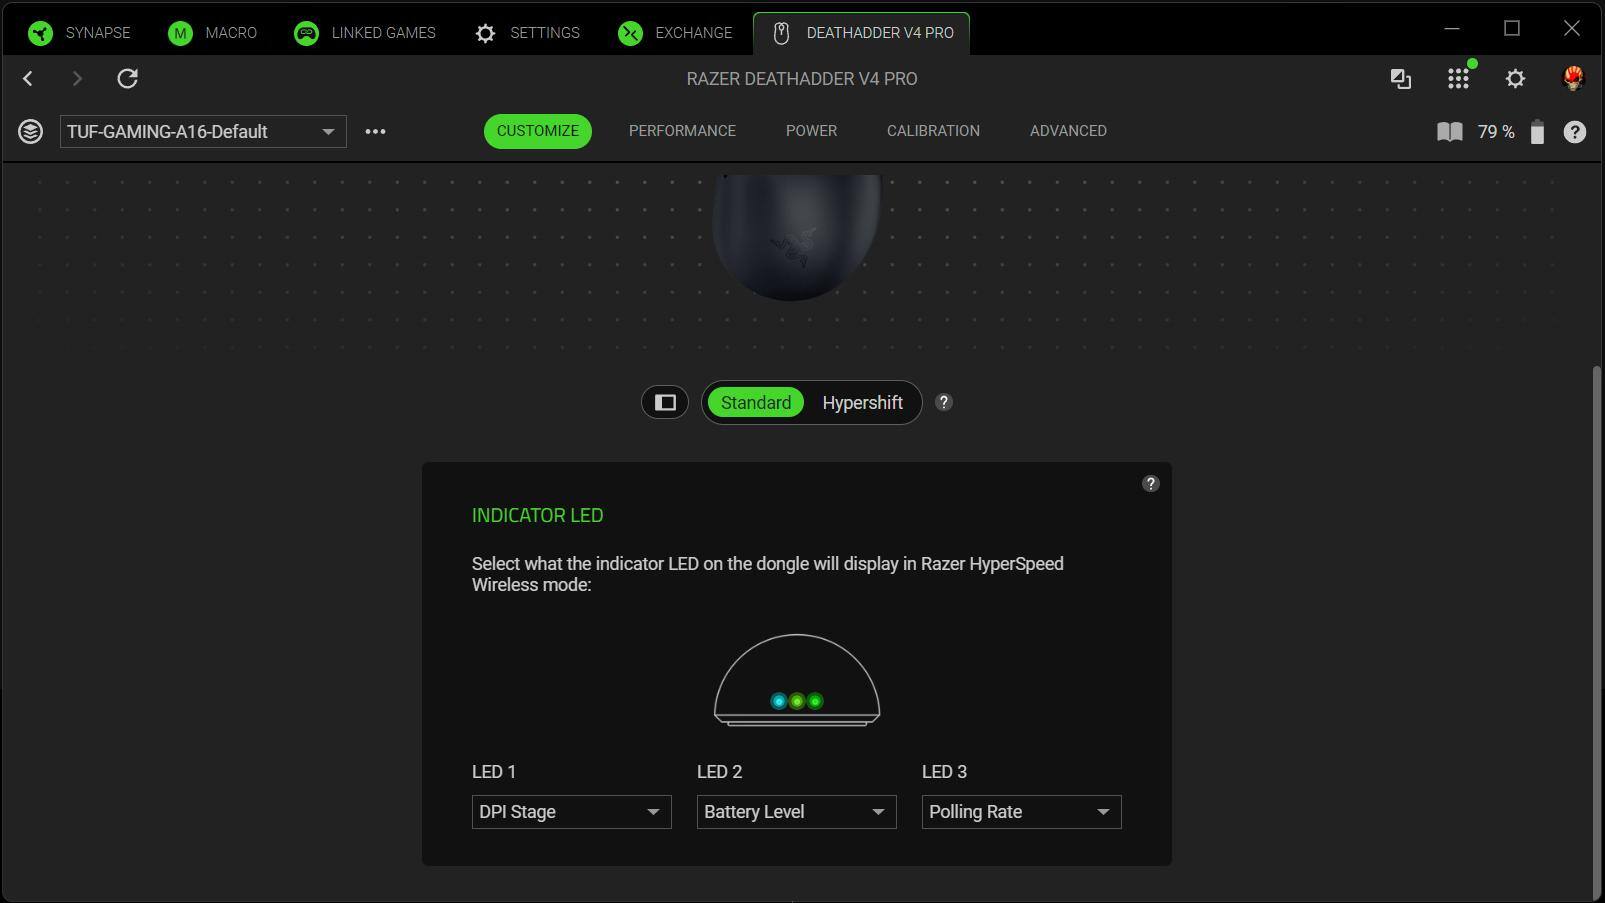This screenshot has height=903, width=1605.
Task: Switch to Hypershift mode
Action: tap(862, 403)
